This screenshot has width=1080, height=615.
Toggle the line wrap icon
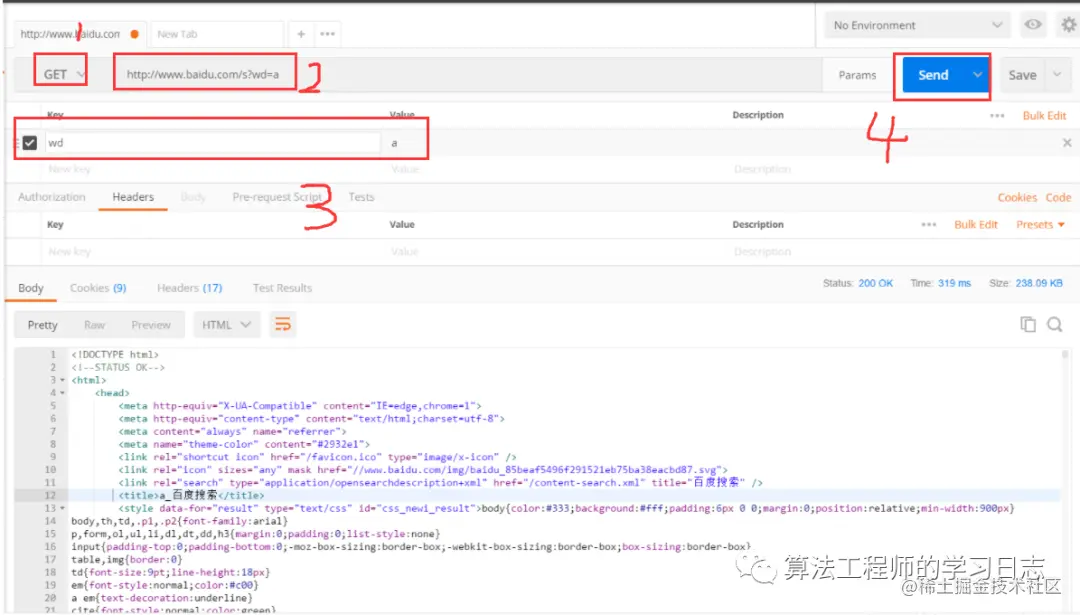pyautogui.click(x=282, y=324)
